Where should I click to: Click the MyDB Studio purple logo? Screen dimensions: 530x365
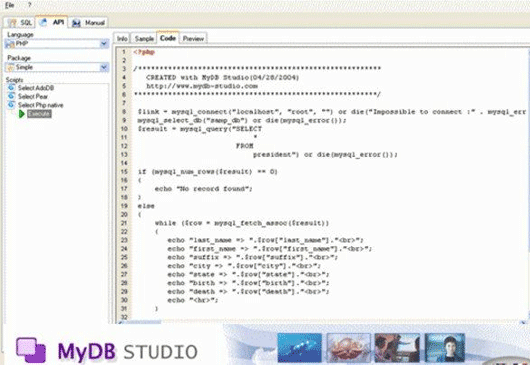pos(31,350)
